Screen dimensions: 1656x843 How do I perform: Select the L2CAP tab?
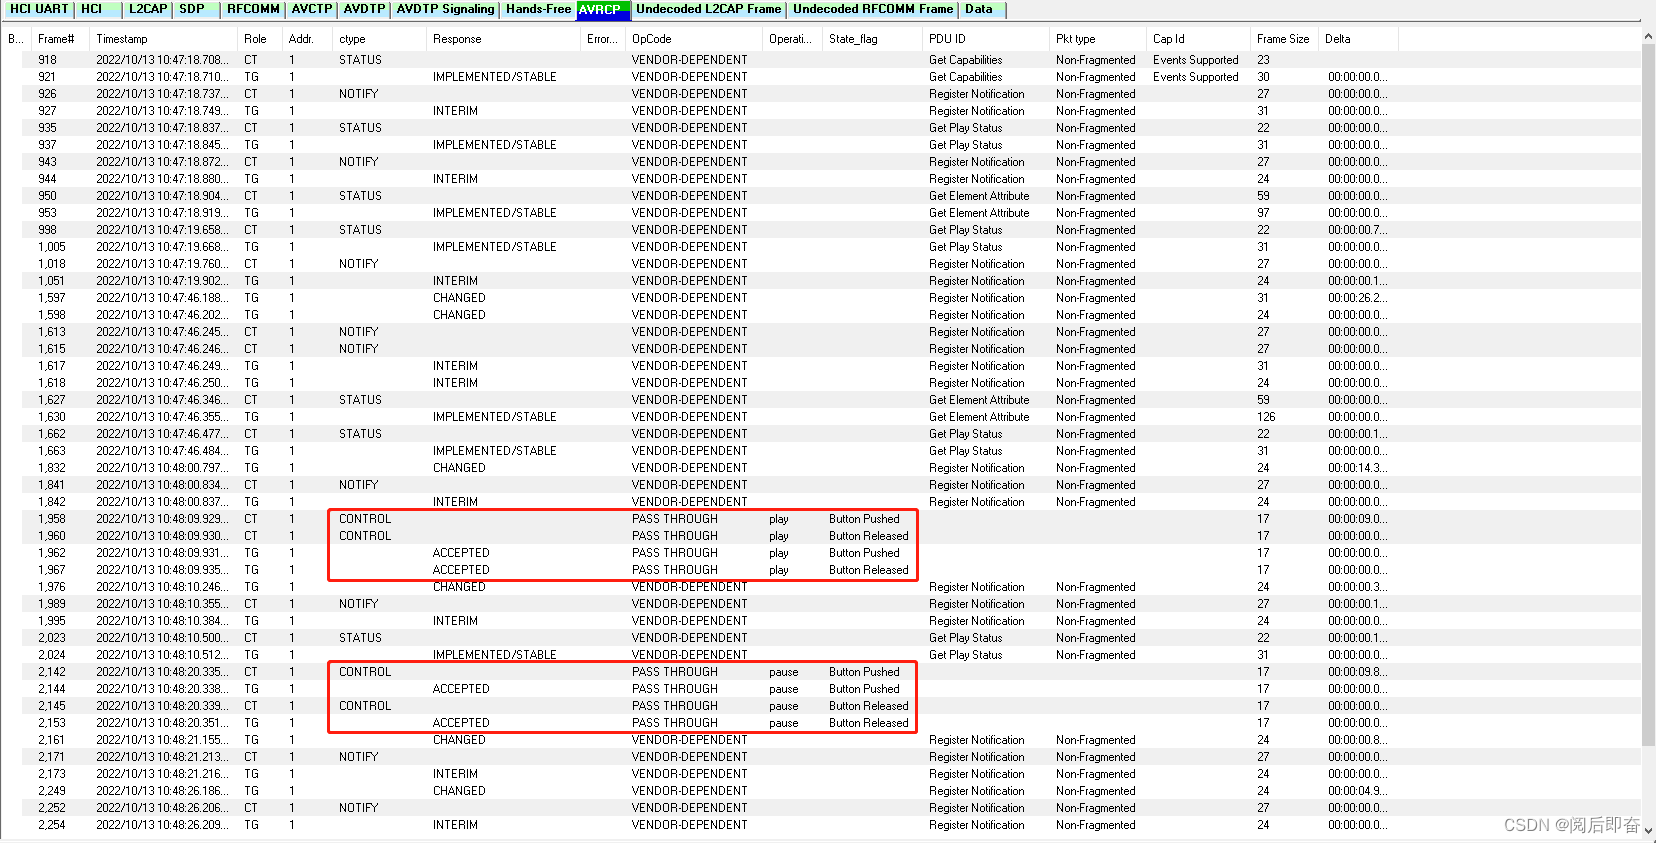[147, 9]
